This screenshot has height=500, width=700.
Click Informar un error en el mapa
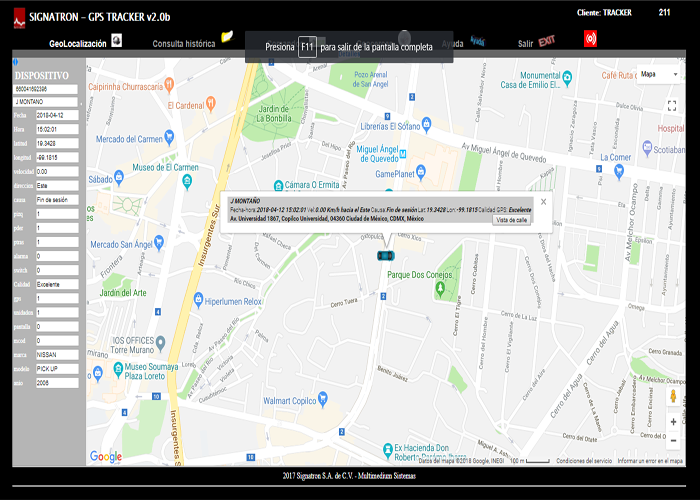(x=650, y=461)
